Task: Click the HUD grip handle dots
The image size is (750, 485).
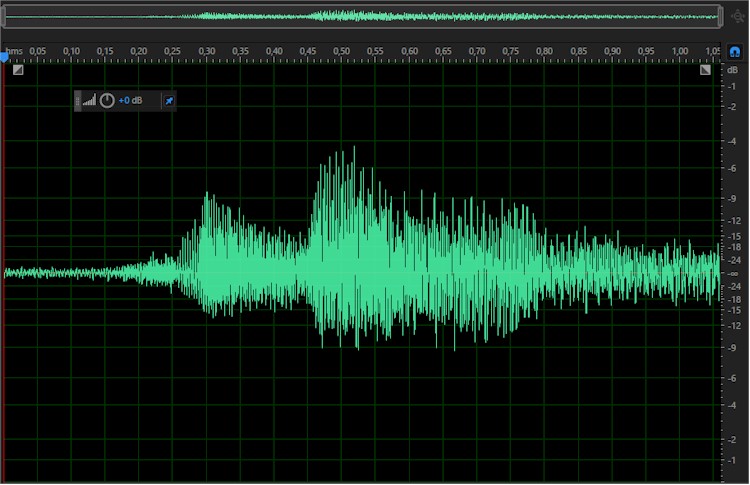Action: click(x=77, y=101)
